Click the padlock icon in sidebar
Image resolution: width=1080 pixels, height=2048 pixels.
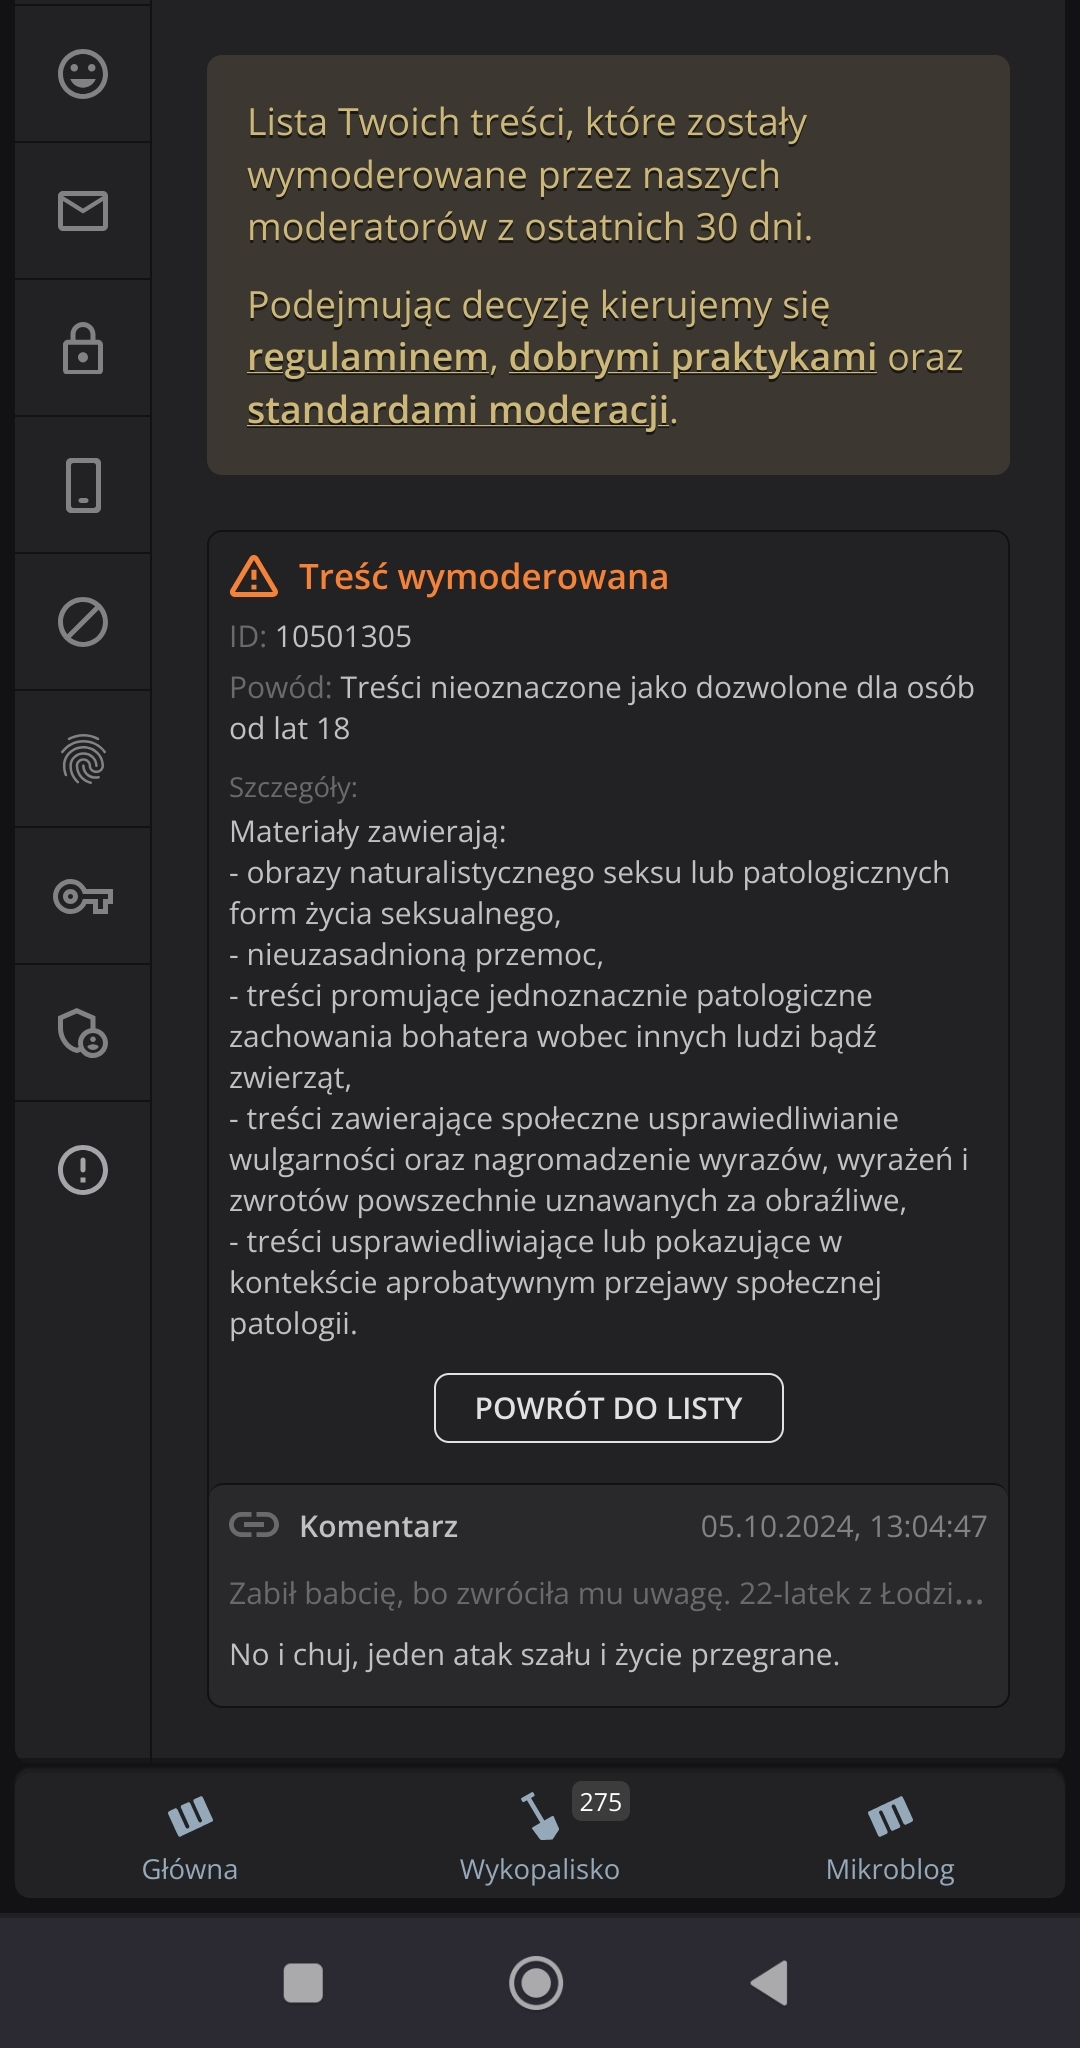(83, 348)
